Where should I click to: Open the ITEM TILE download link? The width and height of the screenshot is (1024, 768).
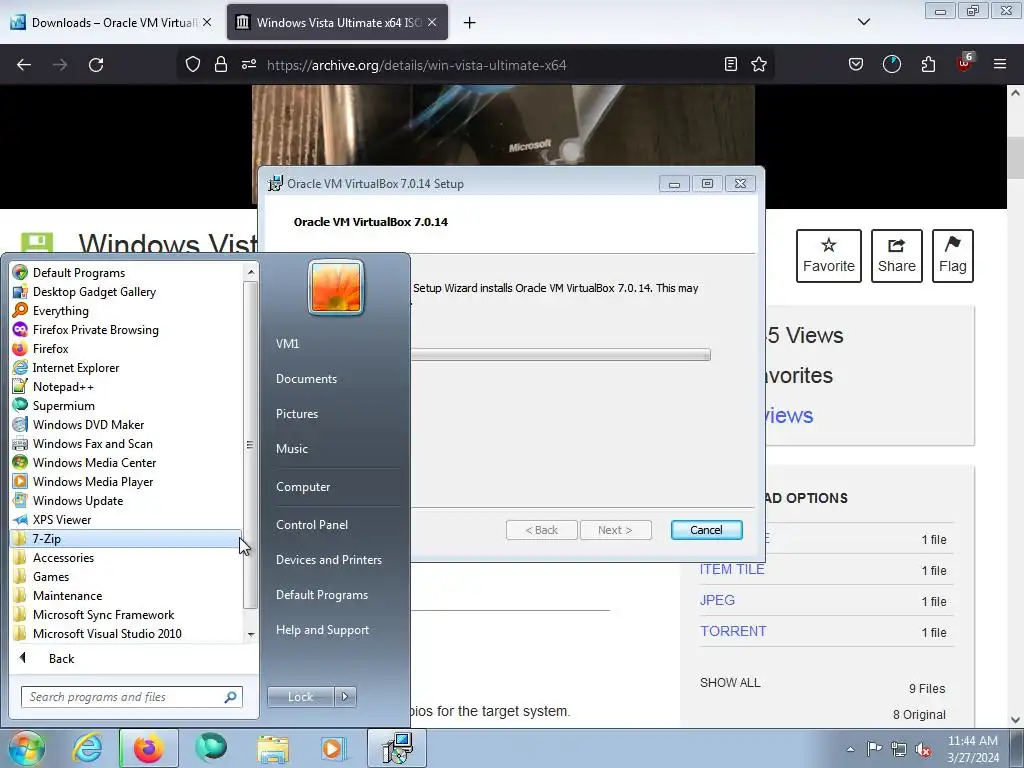pyautogui.click(x=731, y=569)
